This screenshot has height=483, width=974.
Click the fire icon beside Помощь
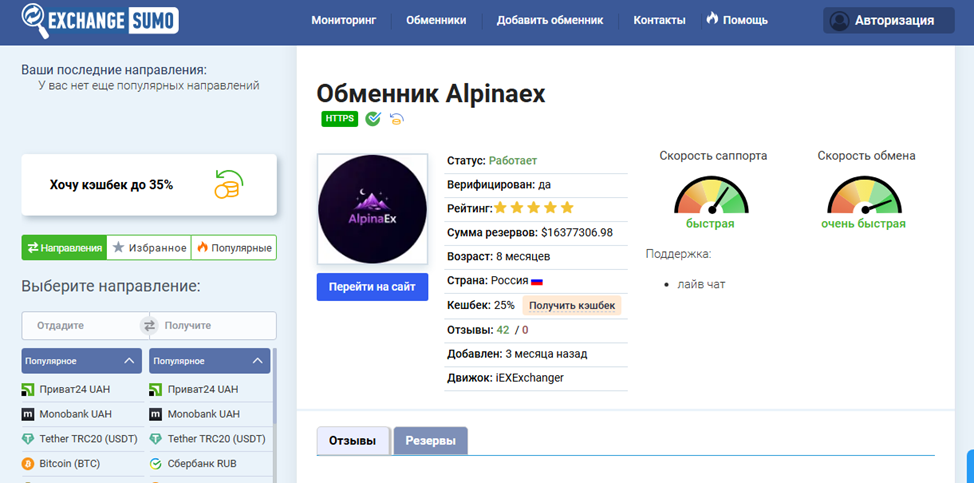(x=712, y=19)
